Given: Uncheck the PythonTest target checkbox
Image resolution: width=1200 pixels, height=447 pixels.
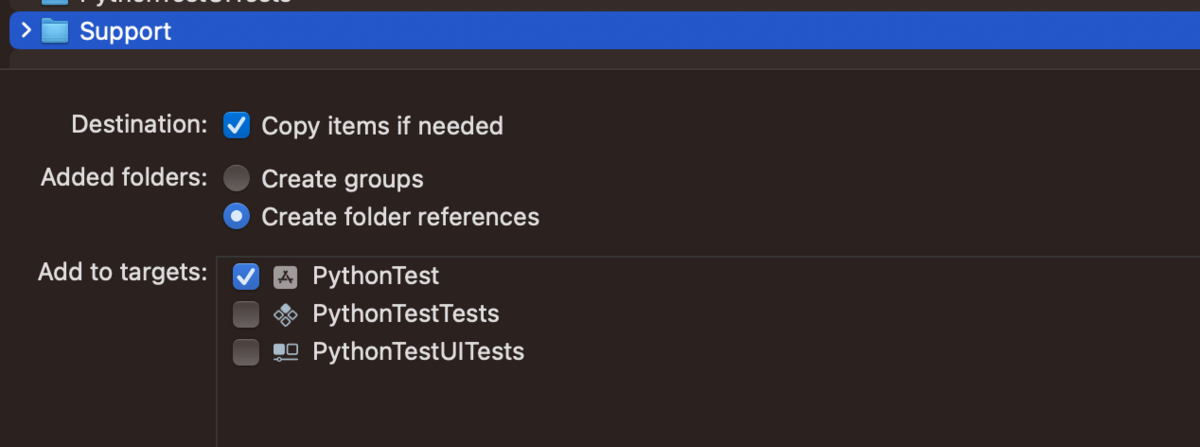Looking at the screenshot, I should [x=245, y=276].
